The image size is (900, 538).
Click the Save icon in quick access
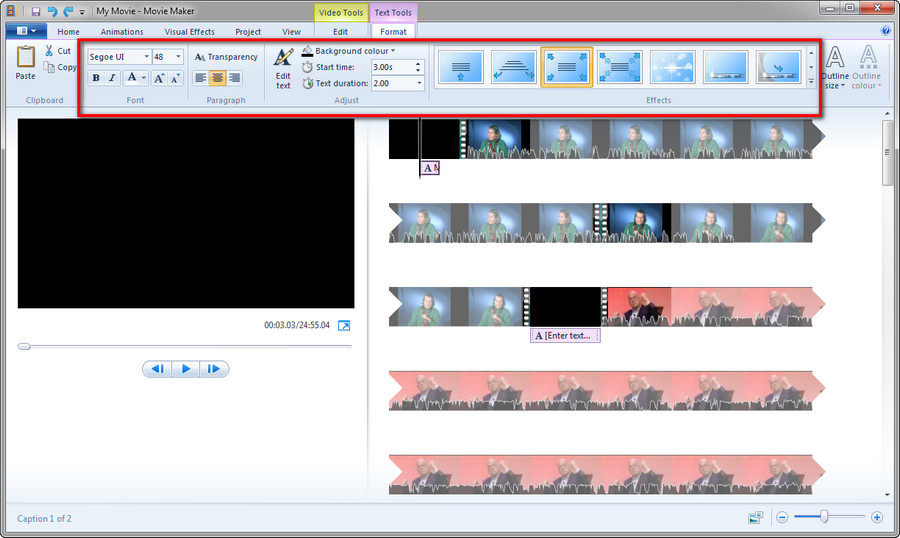tap(36, 11)
